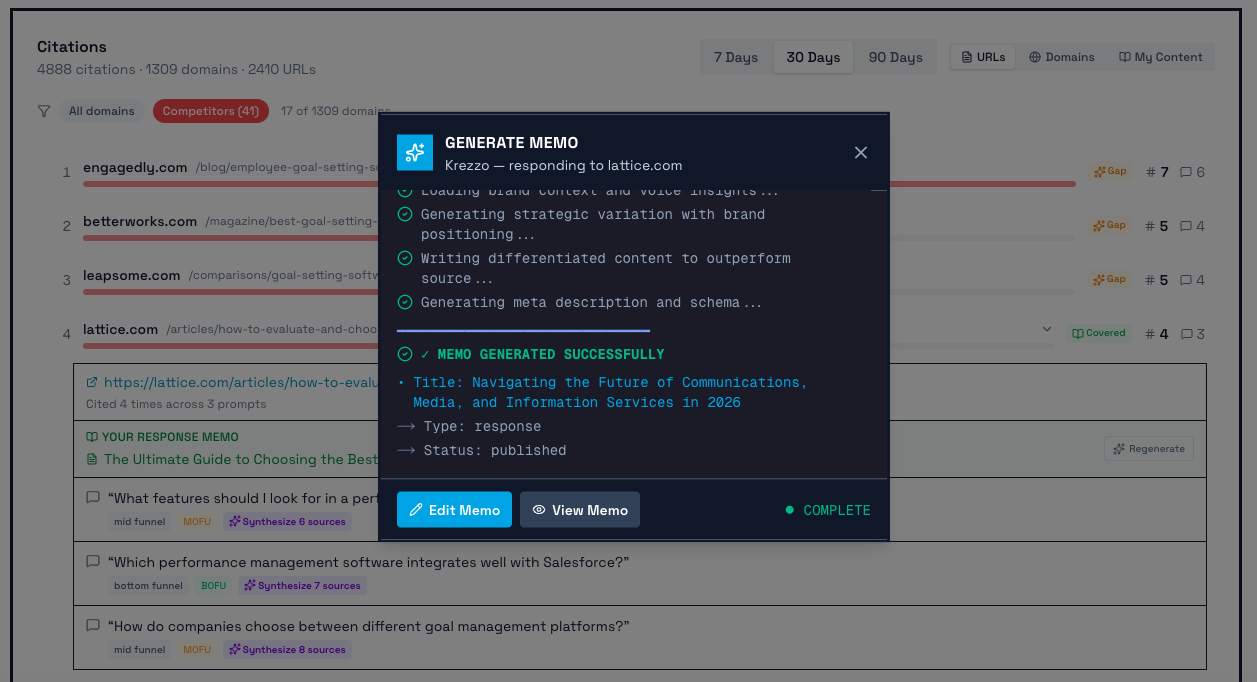Image resolution: width=1257 pixels, height=682 pixels.
Task: Open the Gap badge dropdown on betterworks.com row
Action: [1109, 225]
